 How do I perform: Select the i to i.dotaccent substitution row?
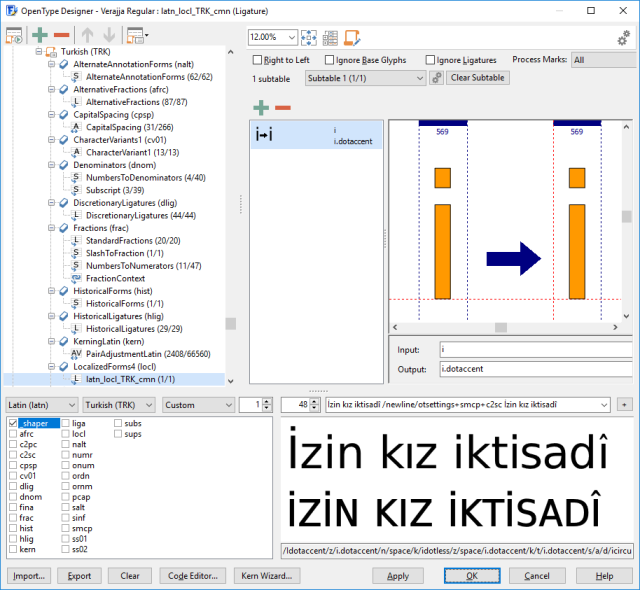coord(313,135)
